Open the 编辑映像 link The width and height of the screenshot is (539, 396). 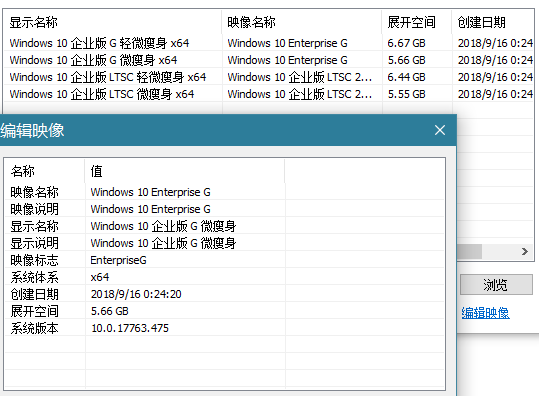pos(485,313)
